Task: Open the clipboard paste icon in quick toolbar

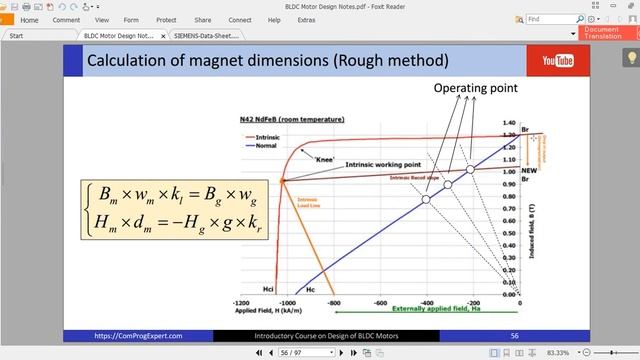Action: tap(50, 7)
